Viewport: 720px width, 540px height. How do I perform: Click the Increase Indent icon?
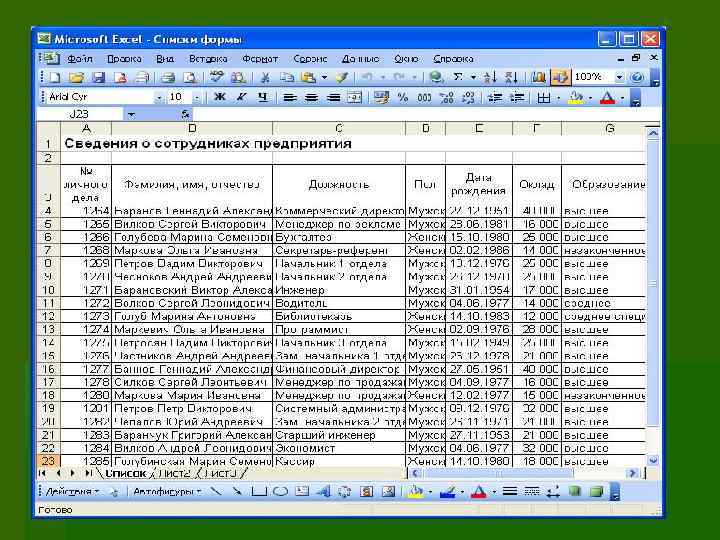pos(517,98)
